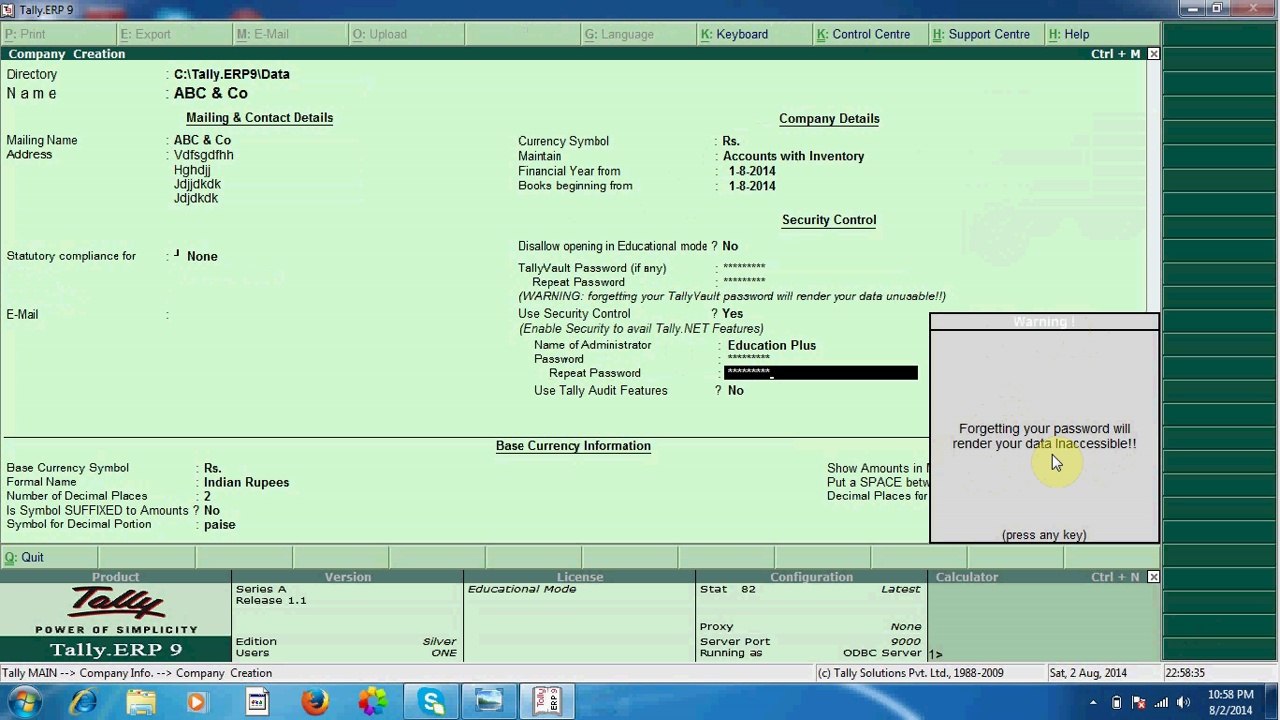Click address line Jdjjdkdk

(197, 184)
